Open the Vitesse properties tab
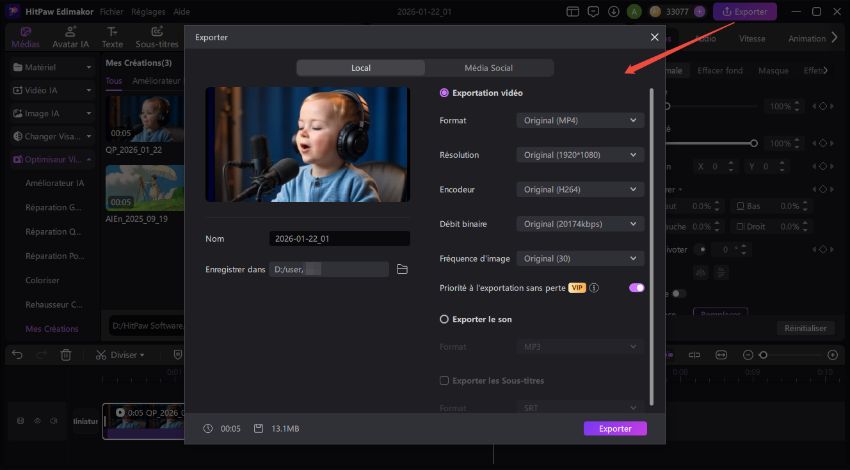850x470 pixels. (x=752, y=38)
